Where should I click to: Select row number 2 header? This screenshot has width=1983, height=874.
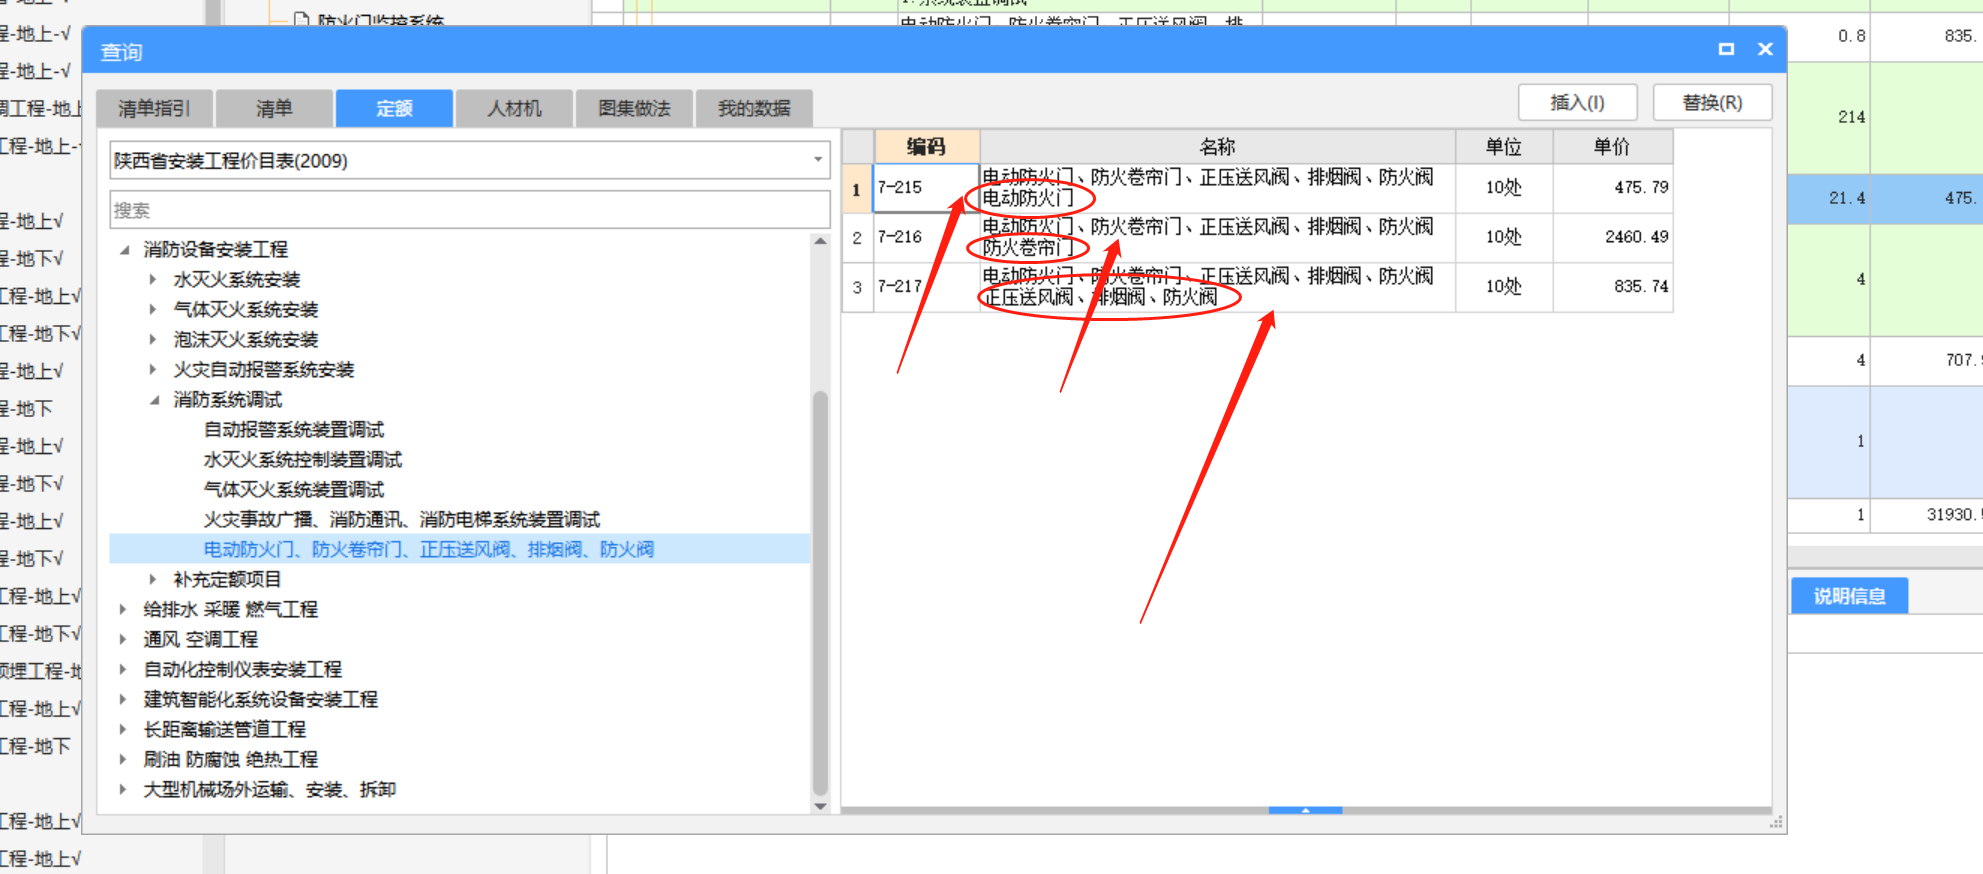click(x=857, y=238)
